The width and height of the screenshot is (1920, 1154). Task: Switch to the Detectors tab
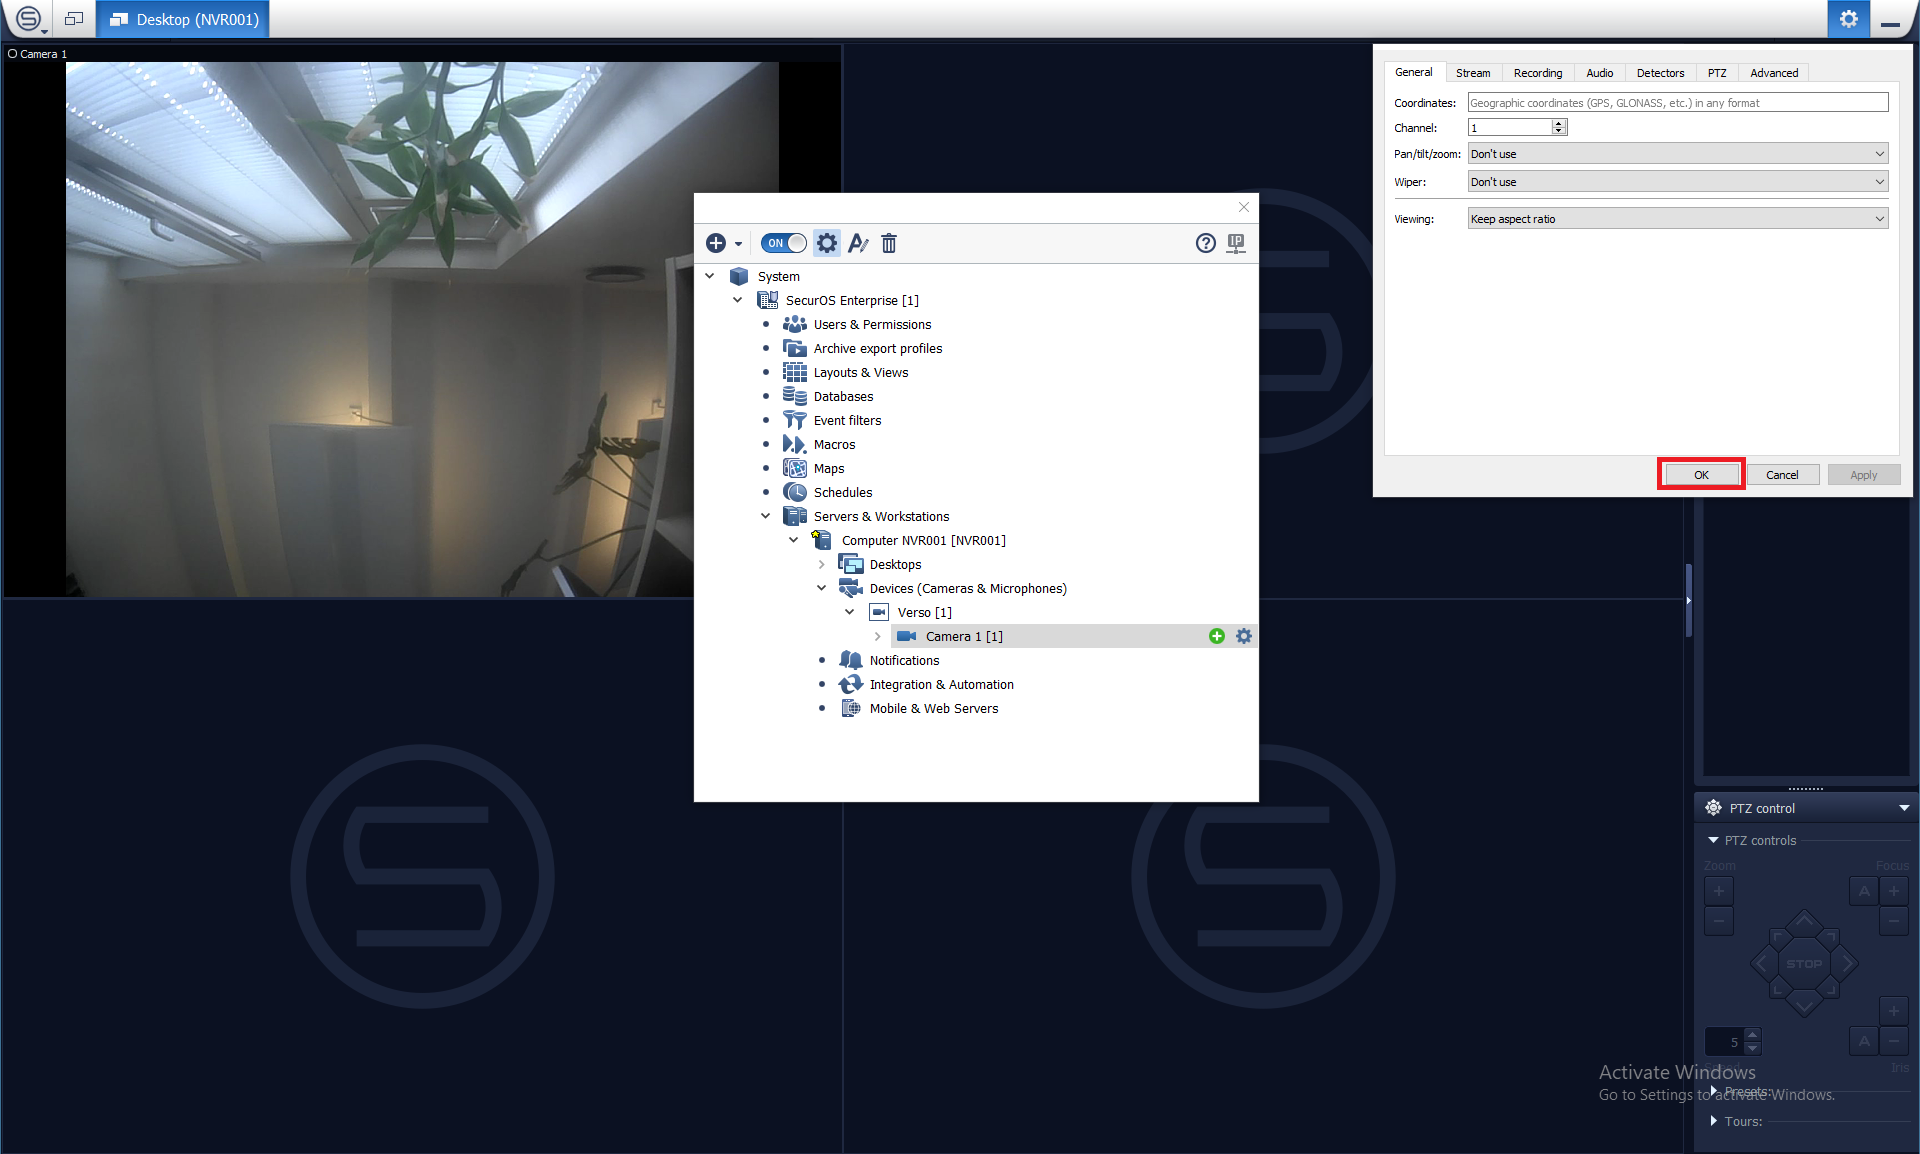[x=1660, y=73]
